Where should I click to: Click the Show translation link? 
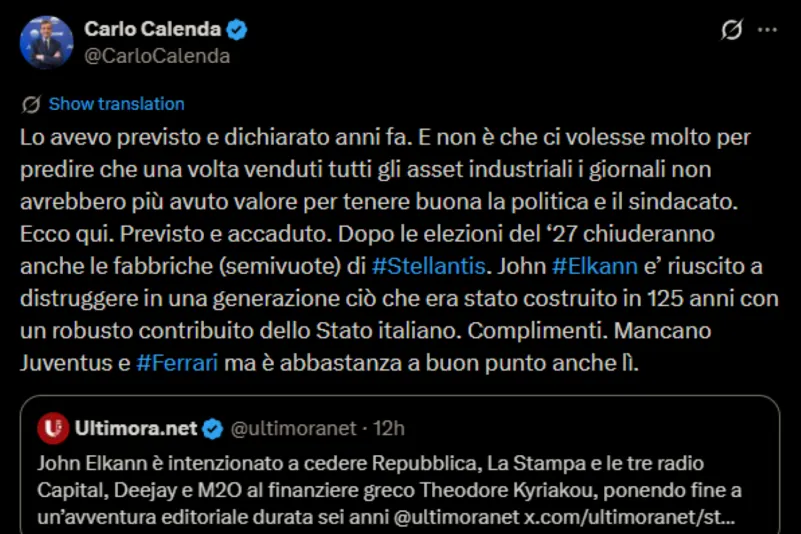[x=116, y=104]
